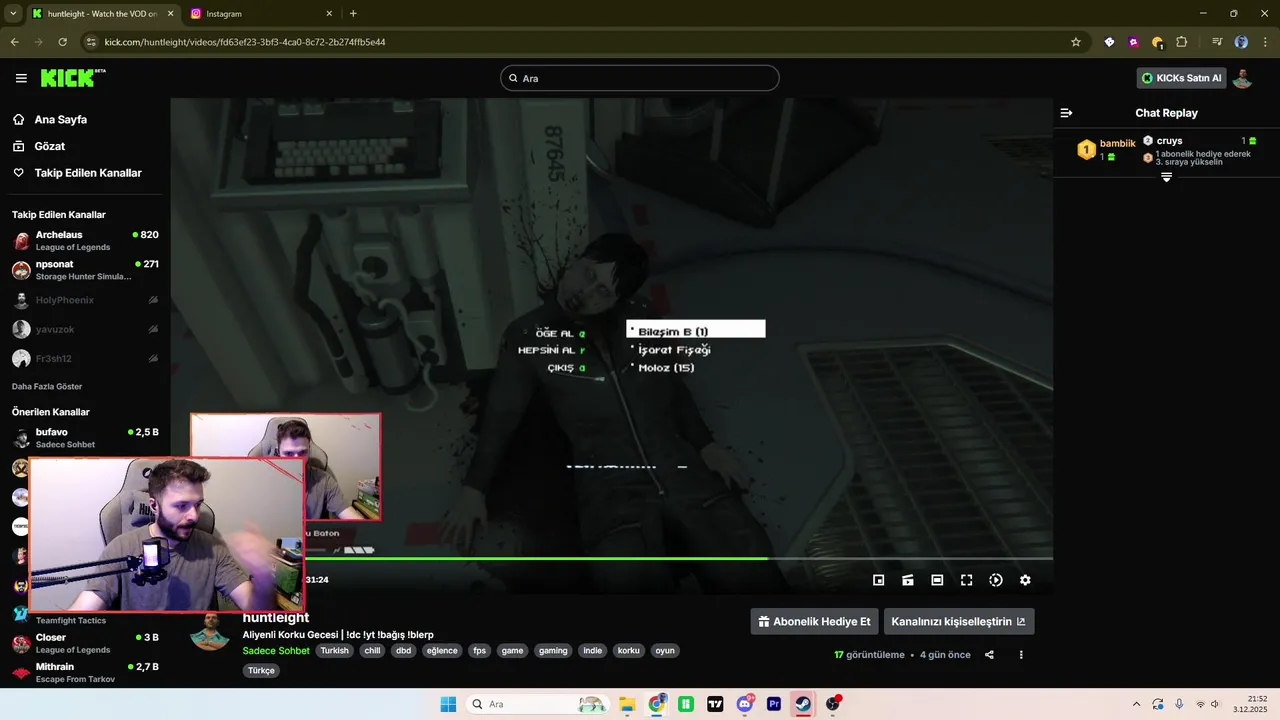
Task: Click the Kanalınızı kişiselleştirin button
Action: pos(958,621)
